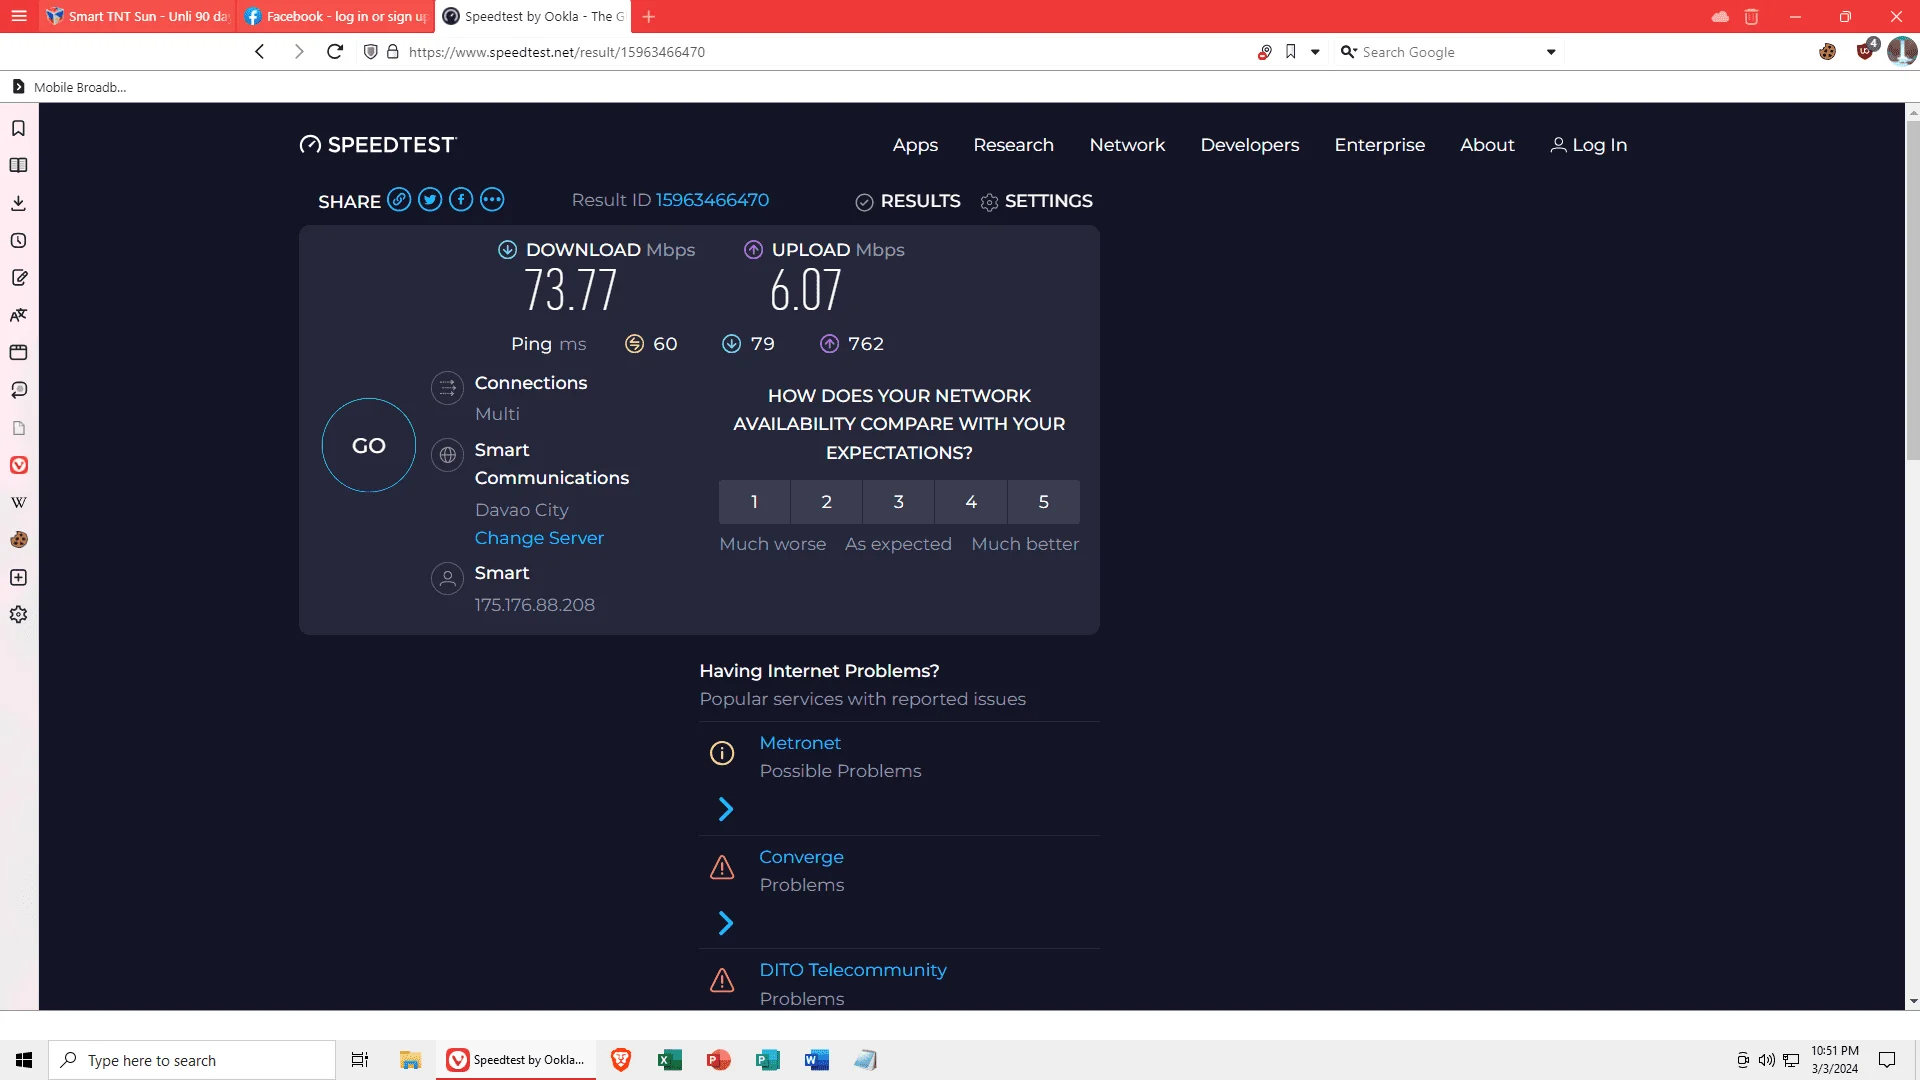Share result on Facebook

tap(461, 199)
